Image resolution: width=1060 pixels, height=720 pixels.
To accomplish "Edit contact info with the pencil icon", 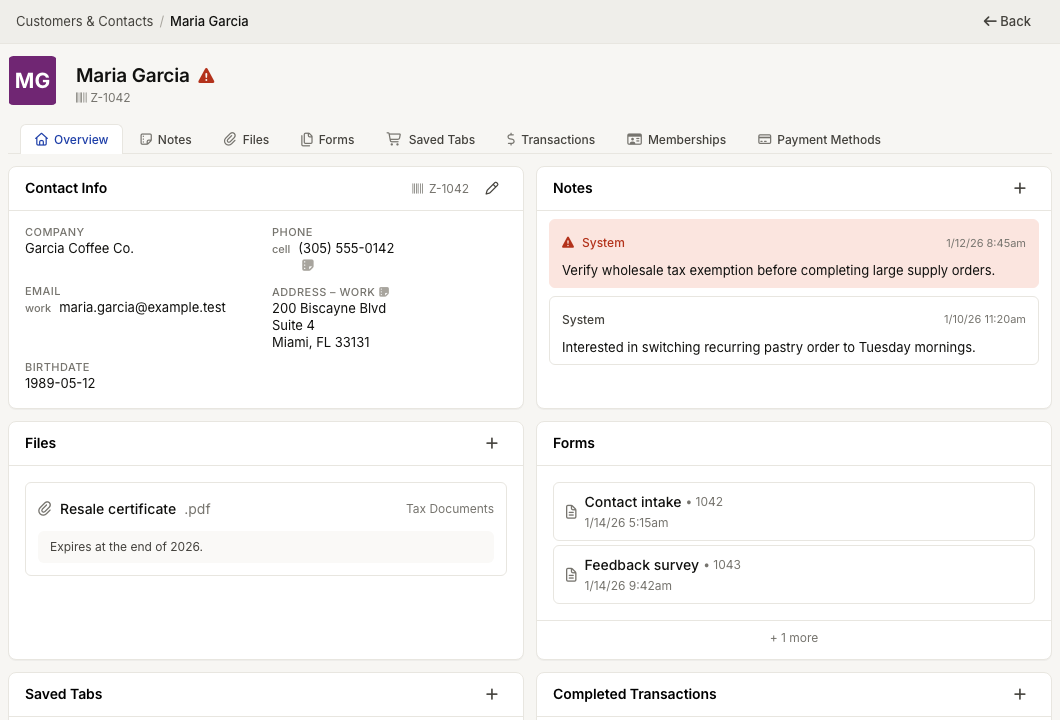I will coord(492,188).
